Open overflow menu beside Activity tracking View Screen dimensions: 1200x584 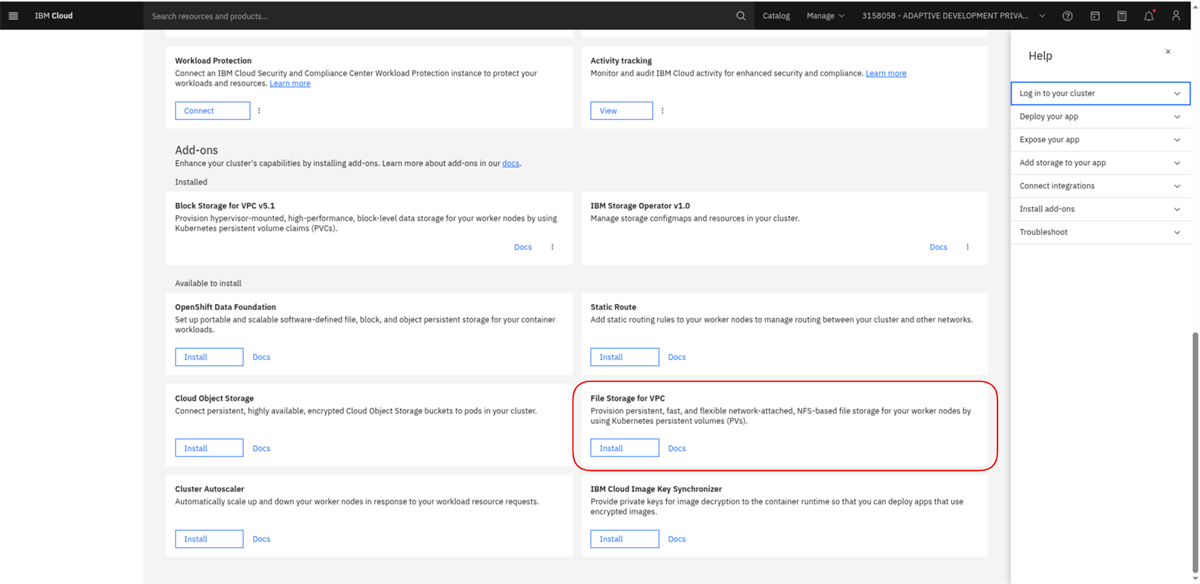(x=662, y=111)
